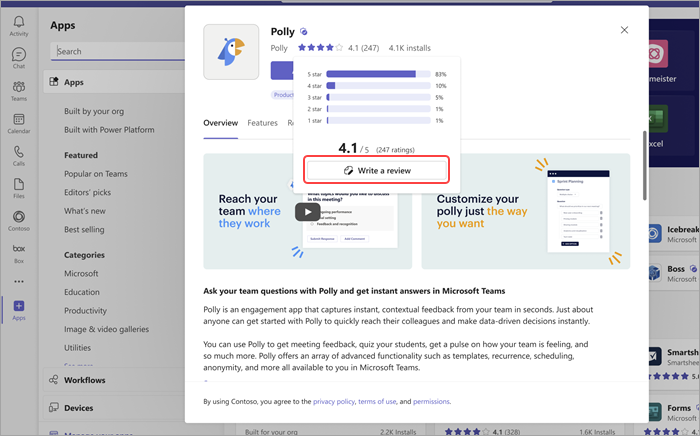Open Best selling list
This screenshot has width=700, height=436.
point(84,229)
